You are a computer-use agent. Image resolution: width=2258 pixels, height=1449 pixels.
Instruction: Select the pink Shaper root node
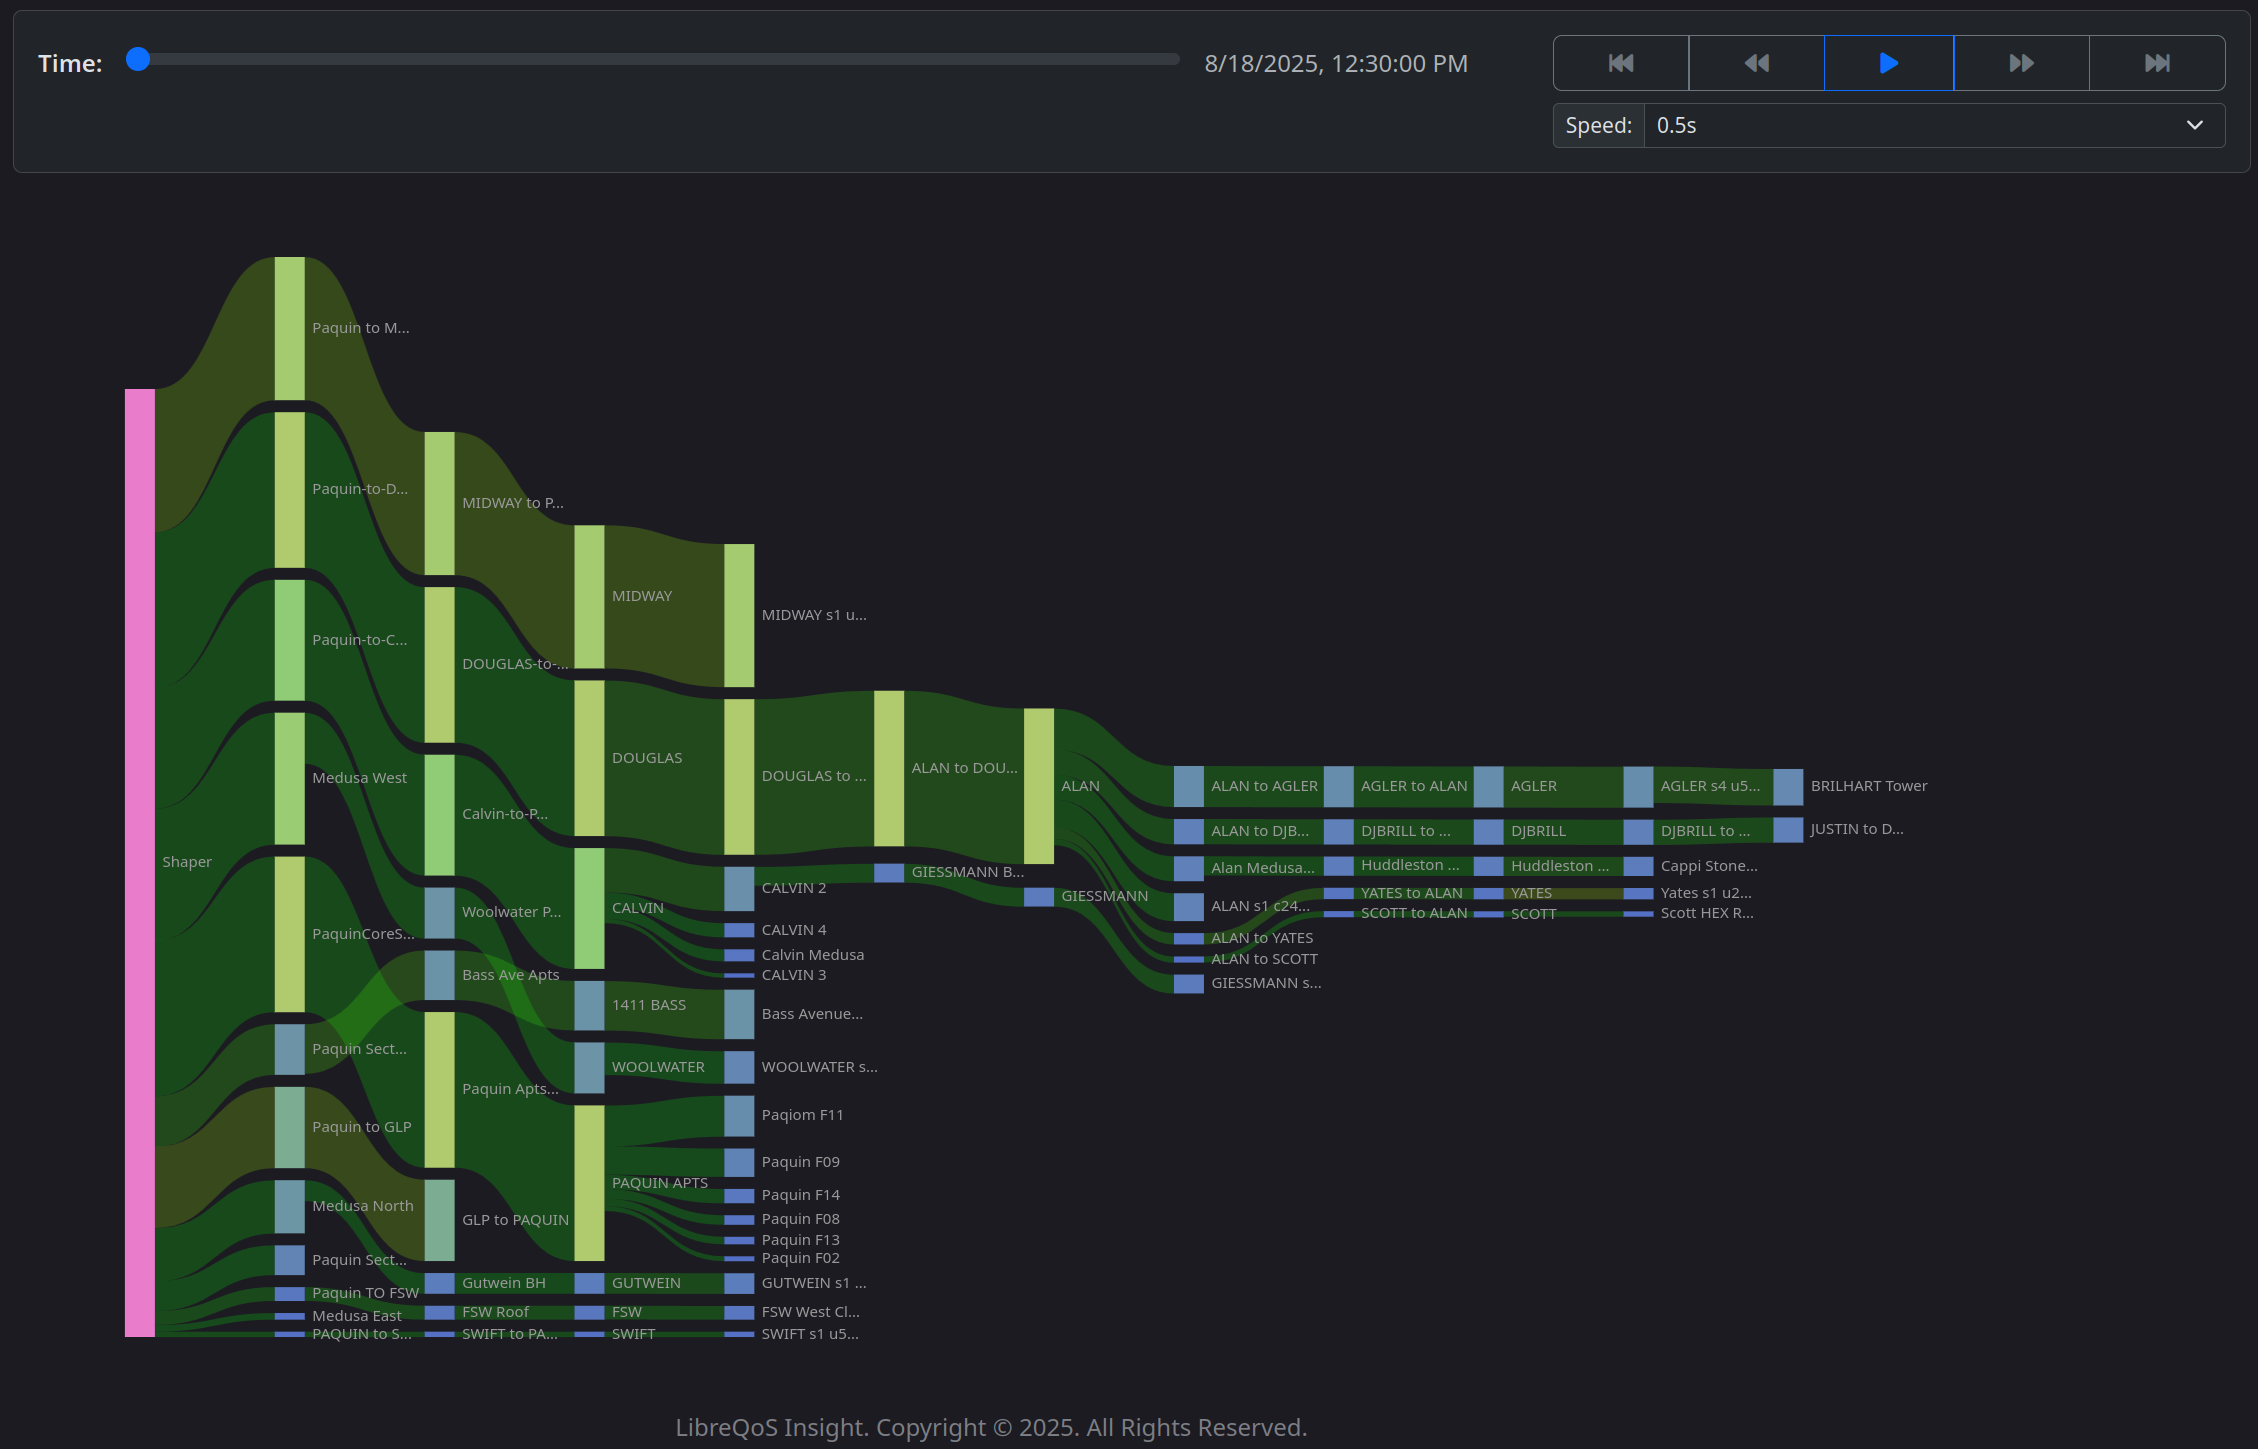pyautogui.click(x=140, y=862)
